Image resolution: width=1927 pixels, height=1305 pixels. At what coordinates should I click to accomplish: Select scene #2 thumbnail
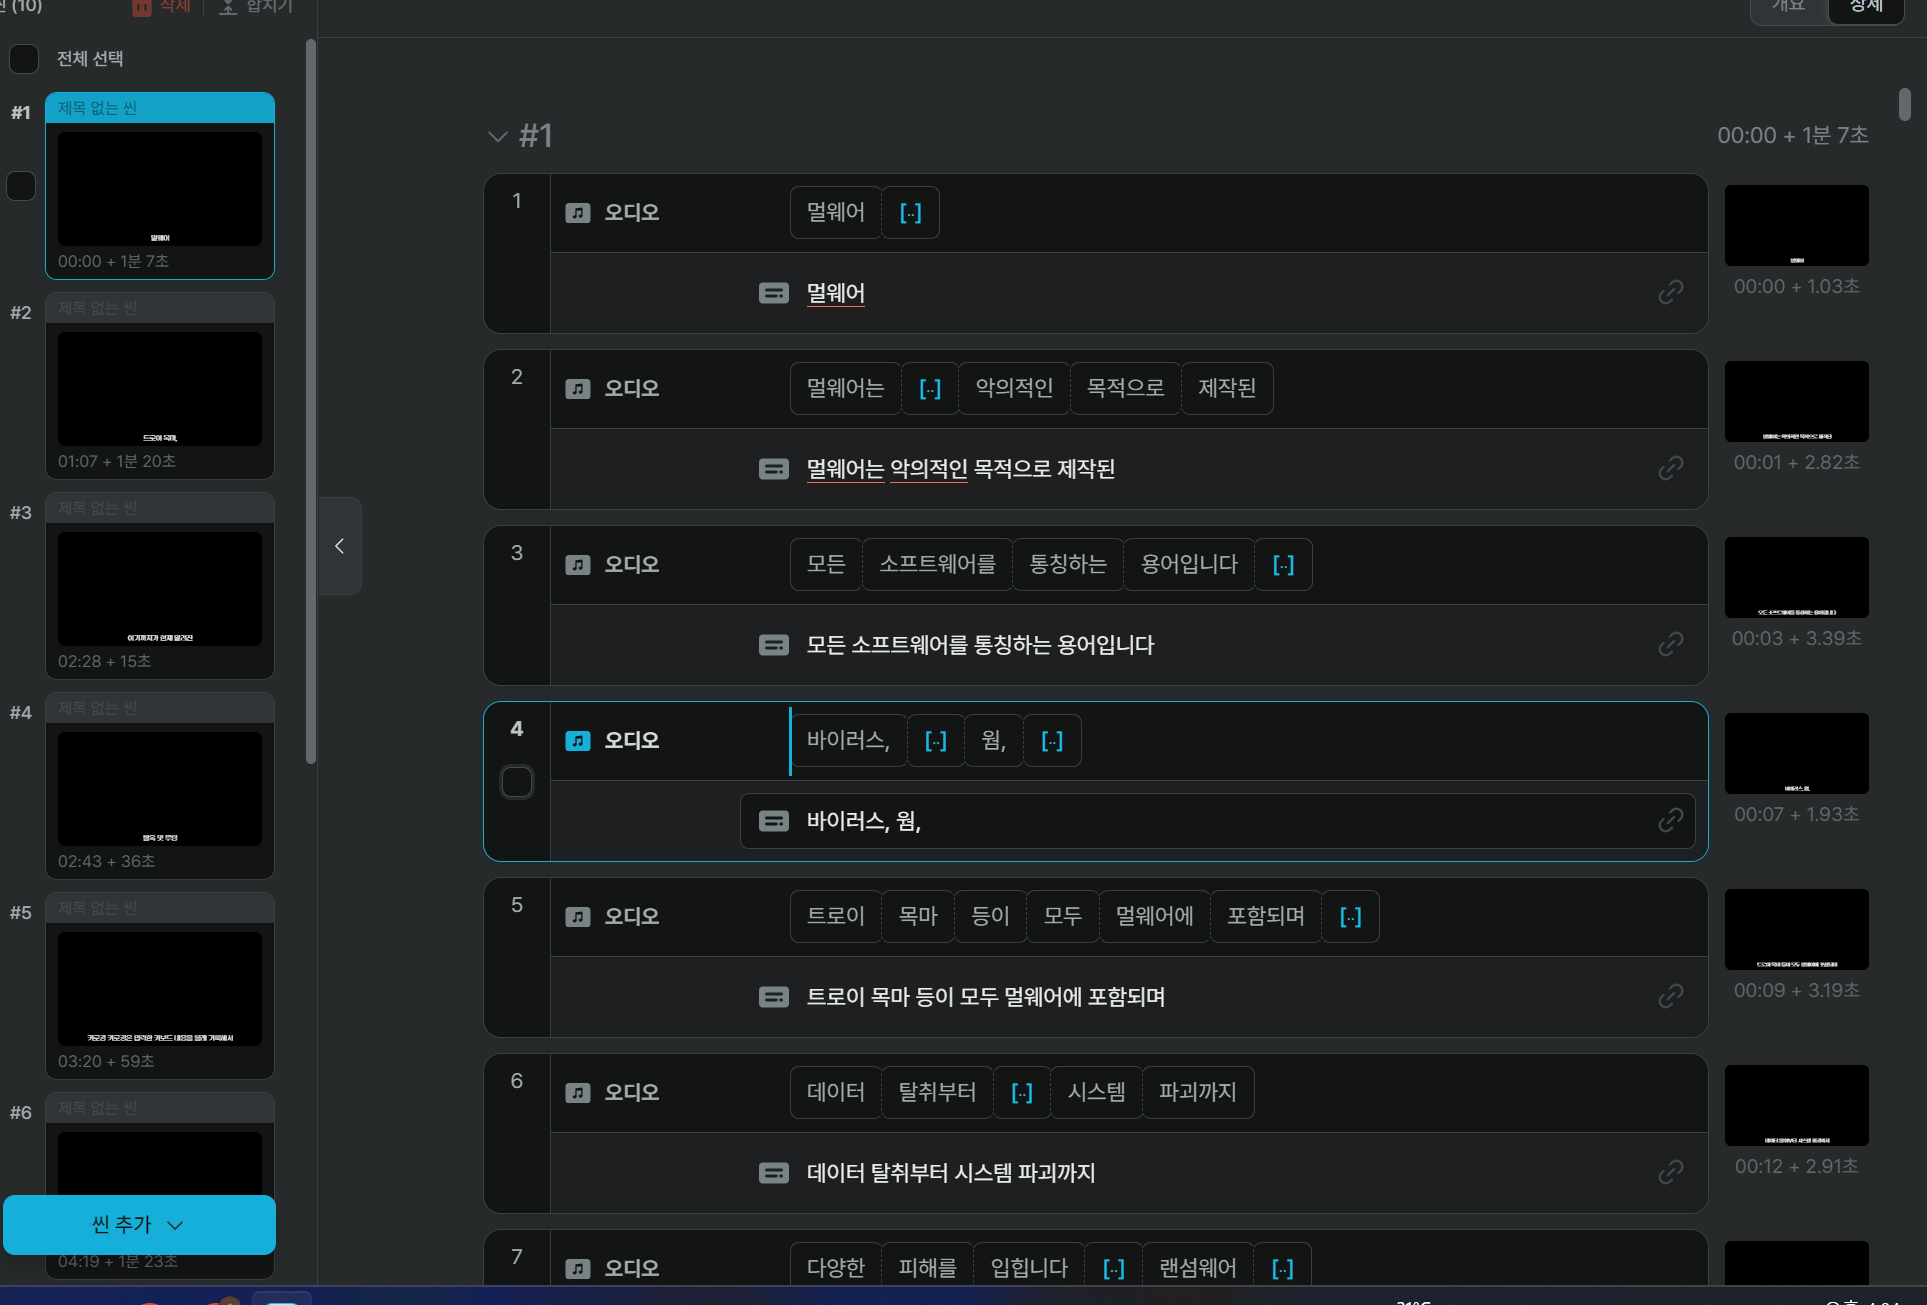pyautogui.click(x=160, y=389)
